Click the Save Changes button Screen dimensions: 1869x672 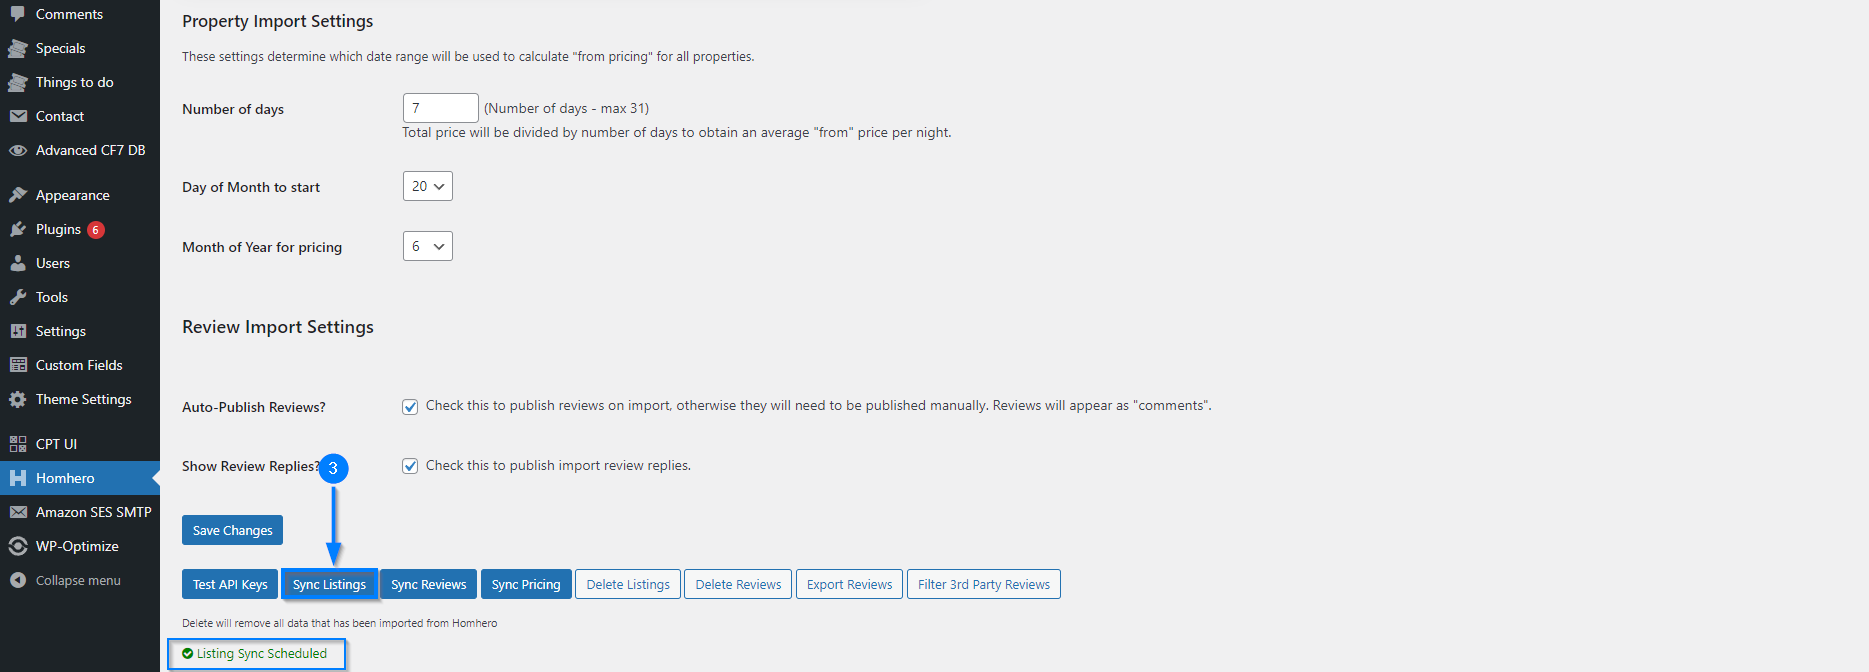pos(232,530)
